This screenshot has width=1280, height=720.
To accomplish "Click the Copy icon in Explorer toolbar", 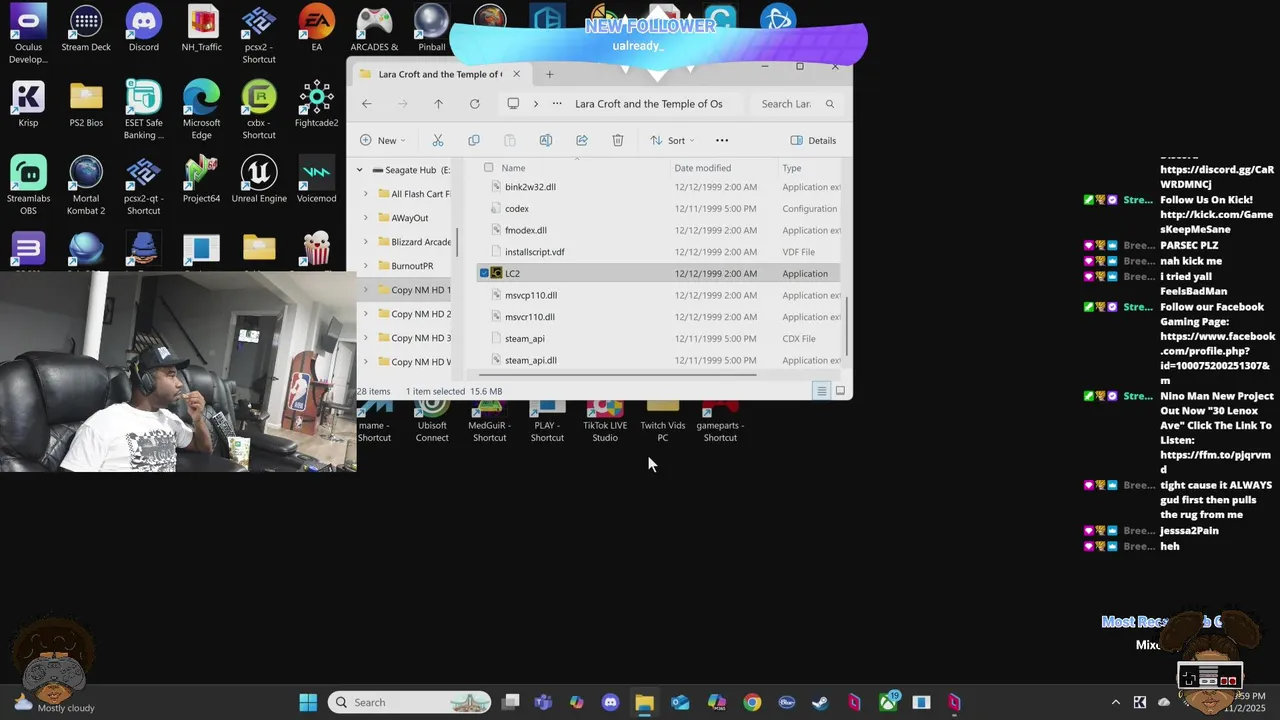I will pyautogui.click(x=474, y=140).
